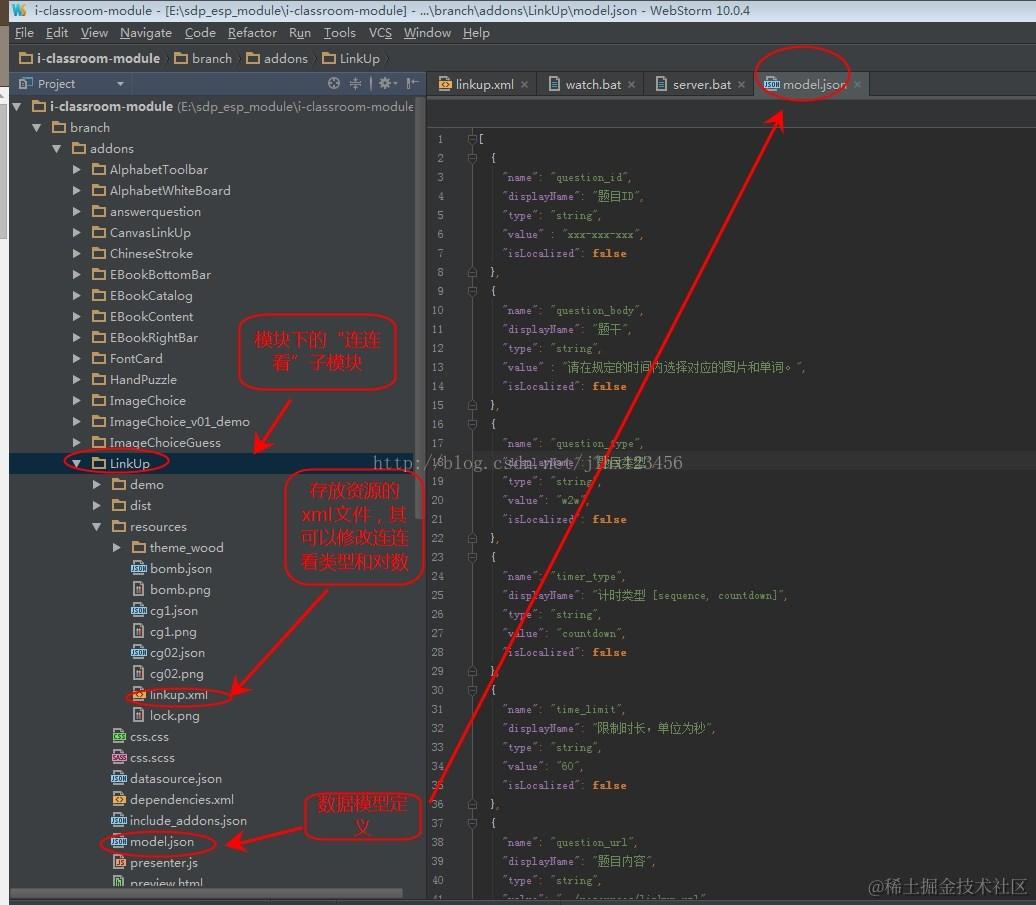Open the Project view dropdown

120,84
